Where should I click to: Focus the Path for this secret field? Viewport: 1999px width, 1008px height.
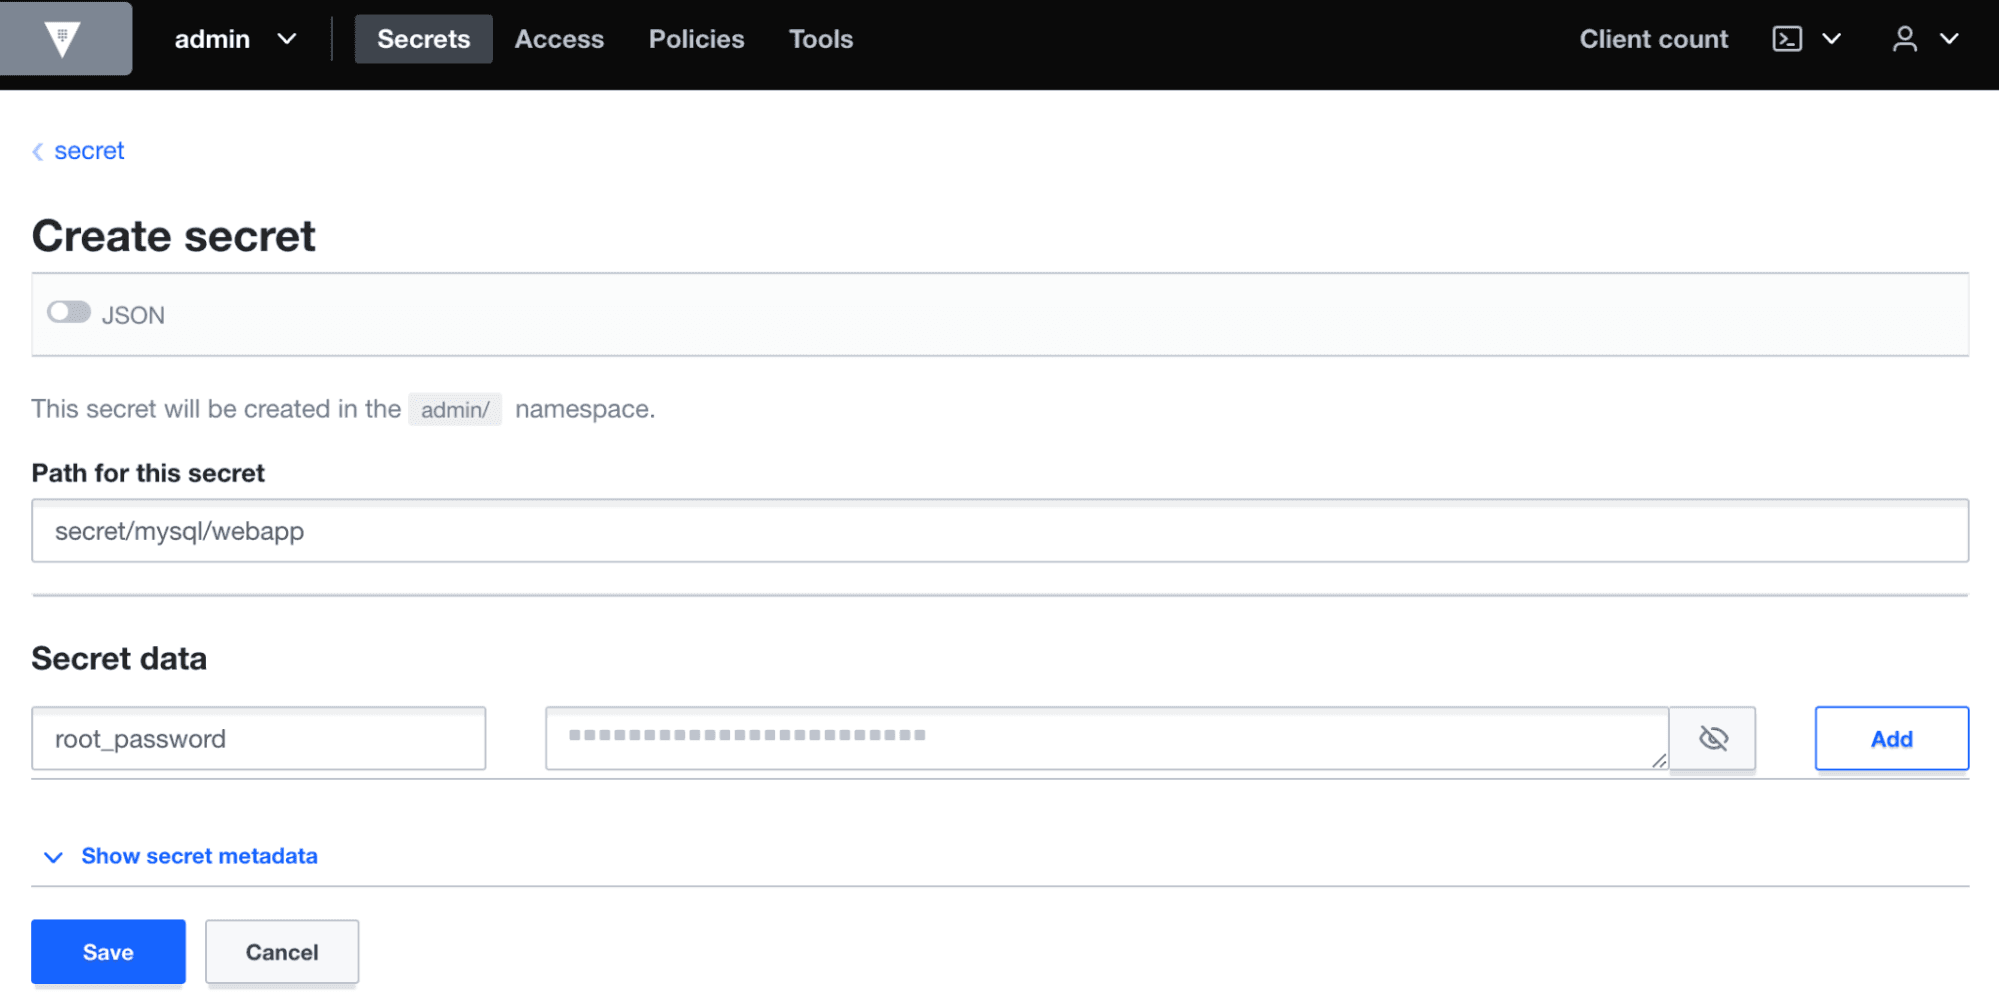click(1000, 531)
